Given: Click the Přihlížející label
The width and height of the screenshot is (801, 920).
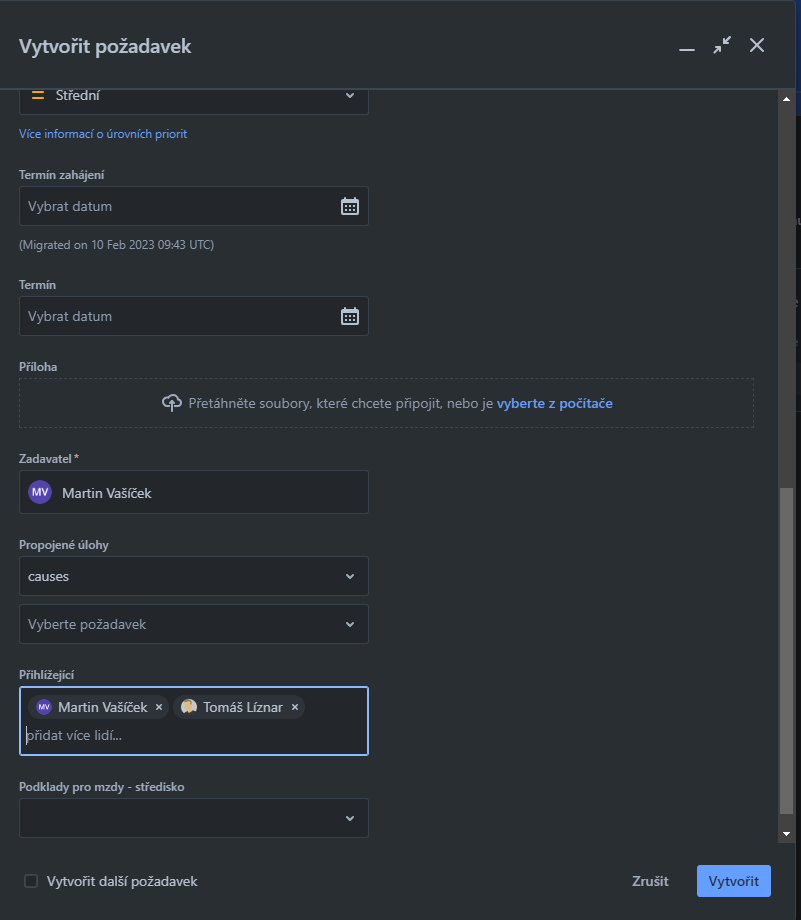Looking at the screenshot, I should (x=46, y=675).
